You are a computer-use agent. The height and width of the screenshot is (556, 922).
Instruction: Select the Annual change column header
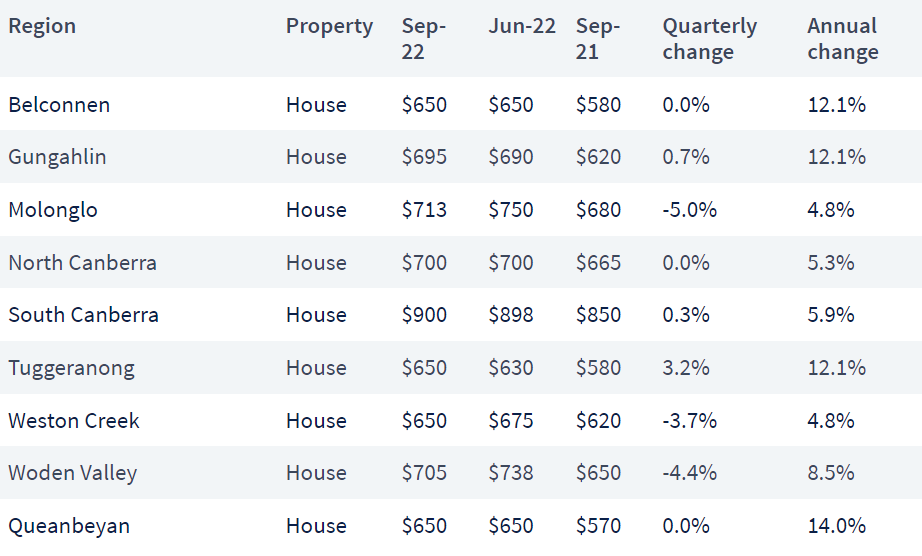point(843,39)
